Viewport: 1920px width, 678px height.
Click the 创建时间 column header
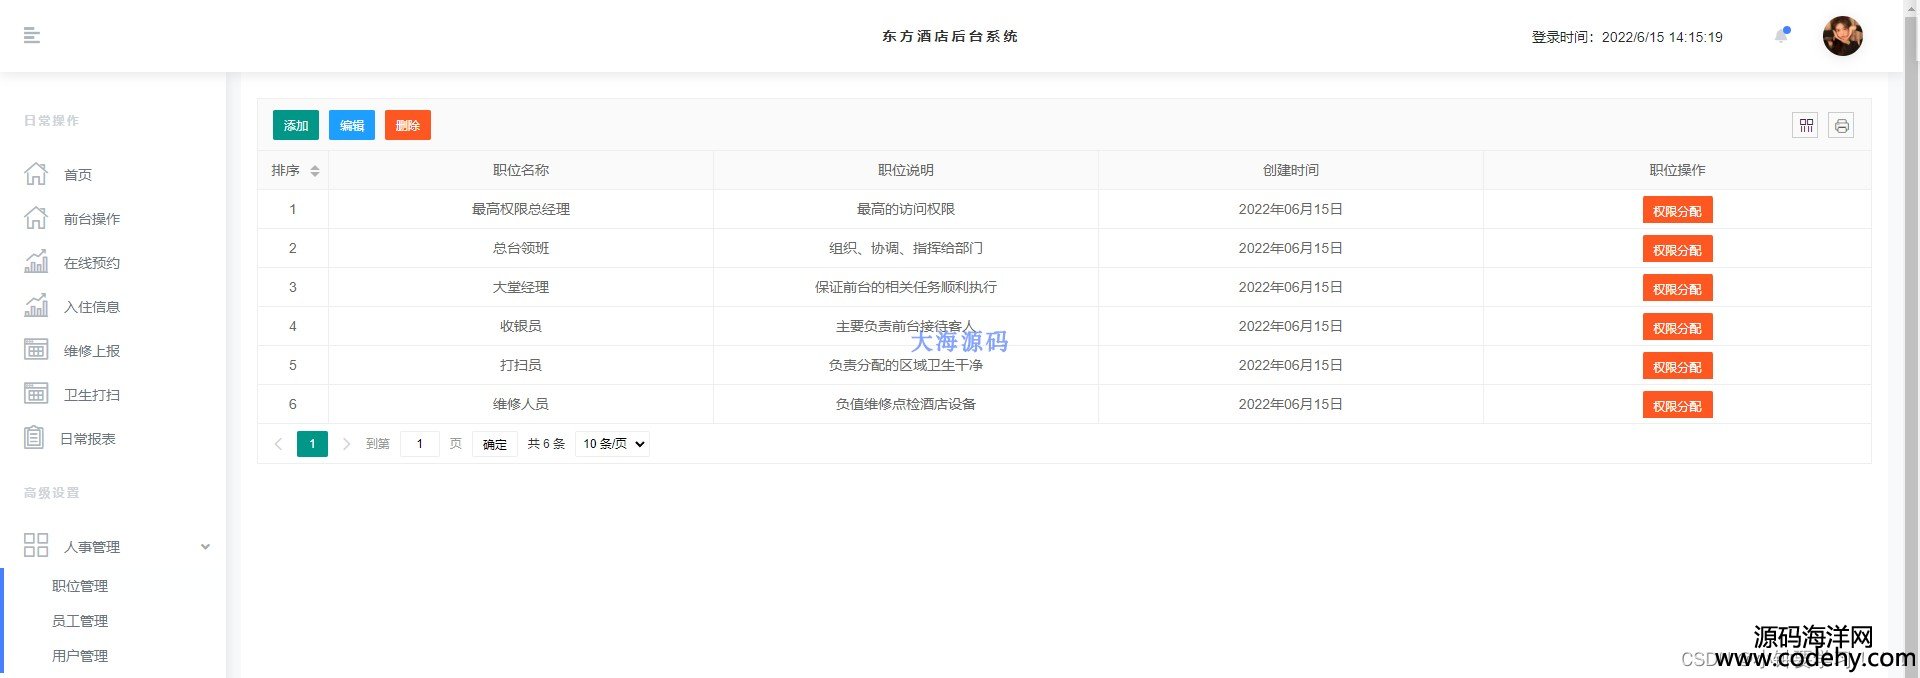[1291, 170]
